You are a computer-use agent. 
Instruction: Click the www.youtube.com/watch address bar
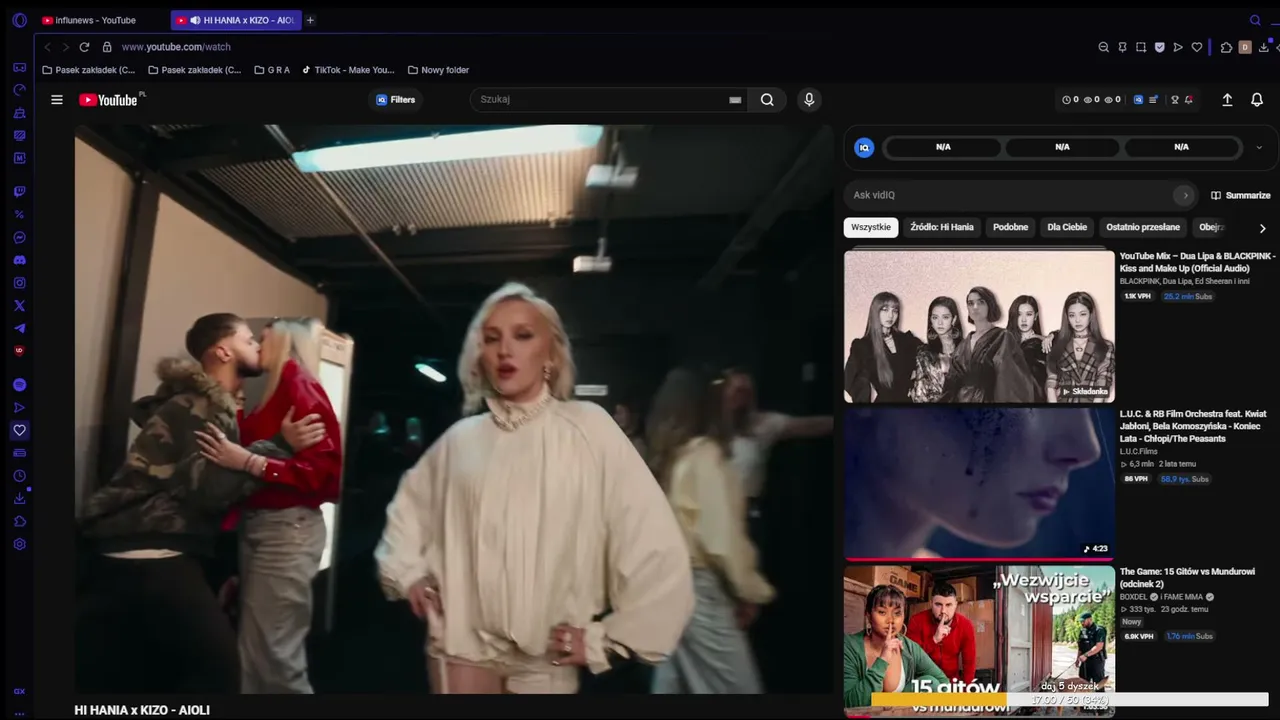176,47
